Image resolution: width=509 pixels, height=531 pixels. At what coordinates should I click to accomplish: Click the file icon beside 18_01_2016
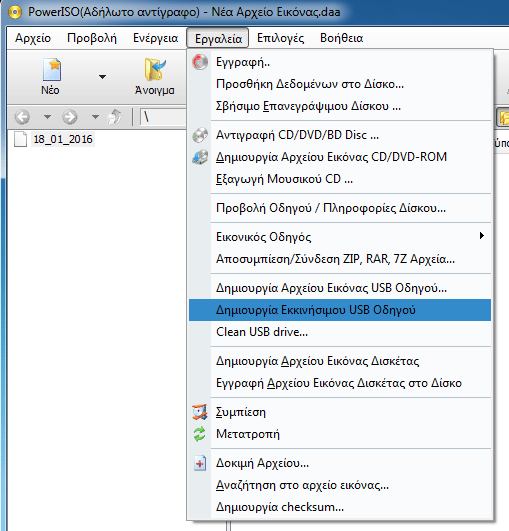[x=20, y=139]
